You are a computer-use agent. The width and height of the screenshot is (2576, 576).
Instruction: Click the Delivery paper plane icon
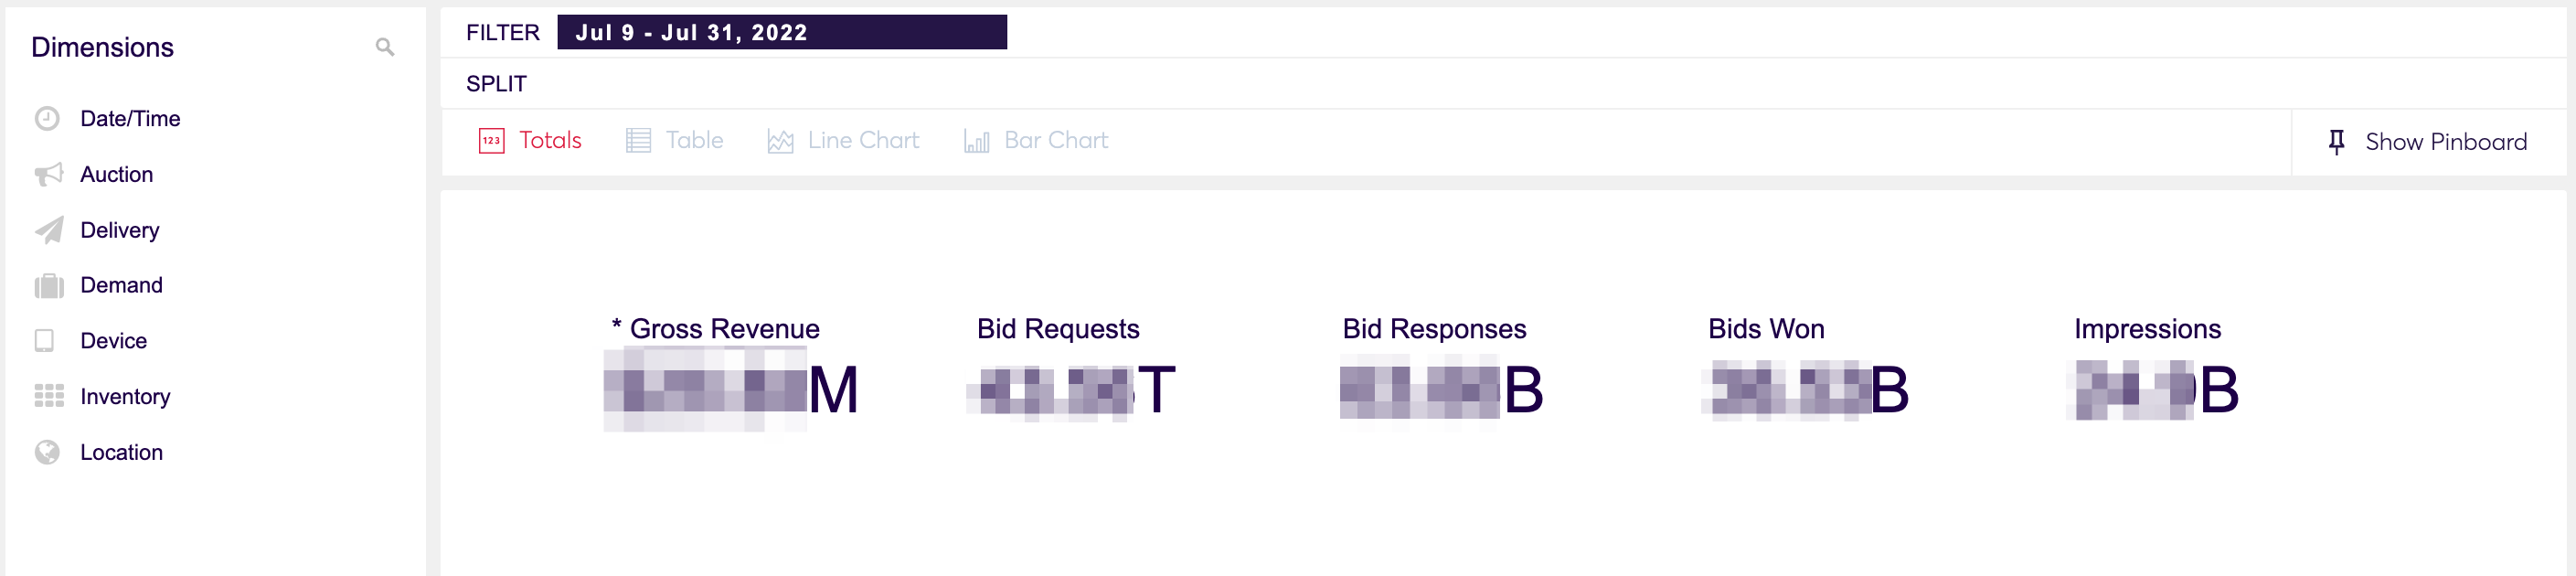(x=49, y=230)
